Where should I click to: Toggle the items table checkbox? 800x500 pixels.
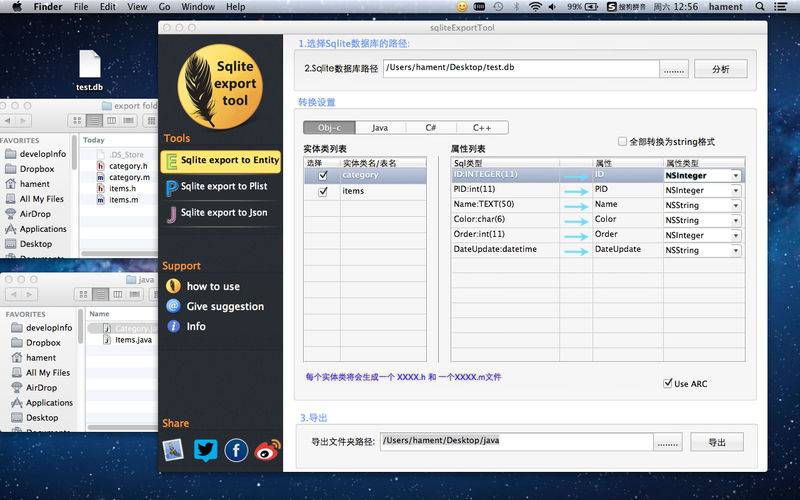pyautogui.click(x=322, y=192)
